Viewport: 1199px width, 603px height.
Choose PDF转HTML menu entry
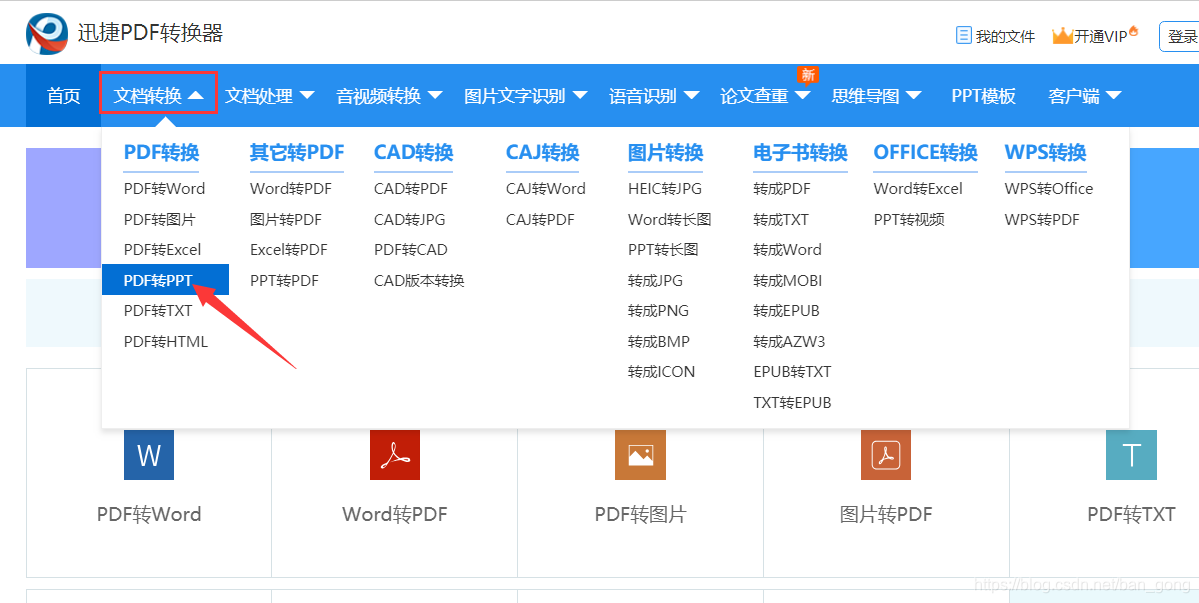166,342
